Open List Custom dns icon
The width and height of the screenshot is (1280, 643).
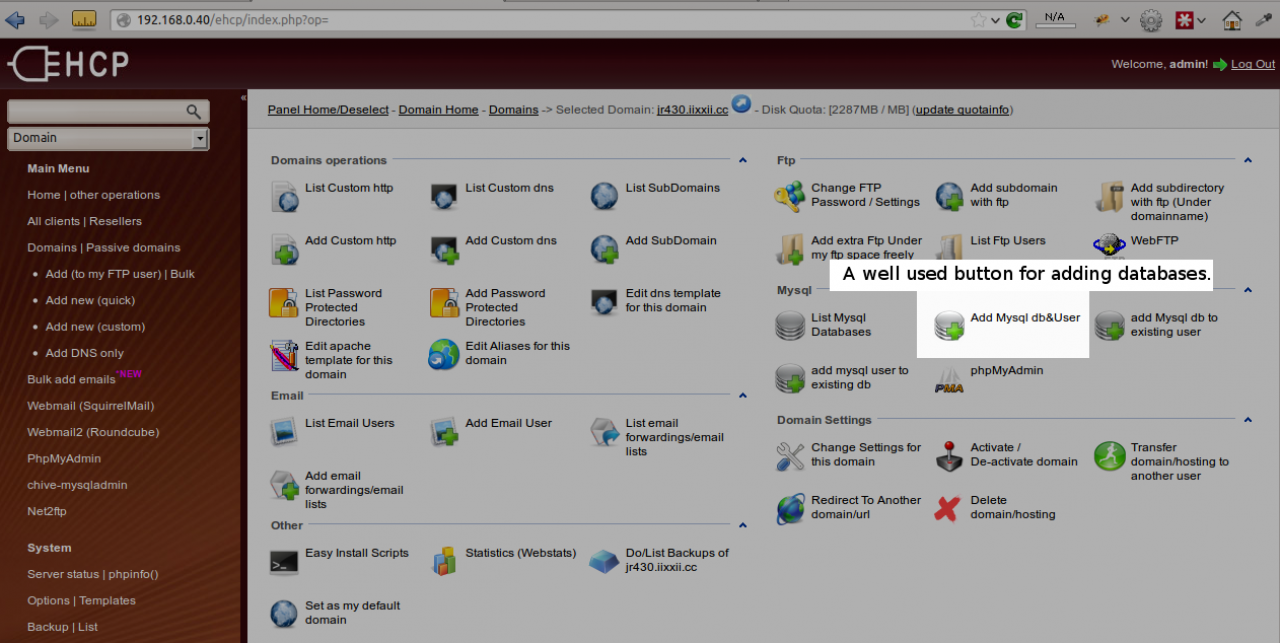coord(445,196)
